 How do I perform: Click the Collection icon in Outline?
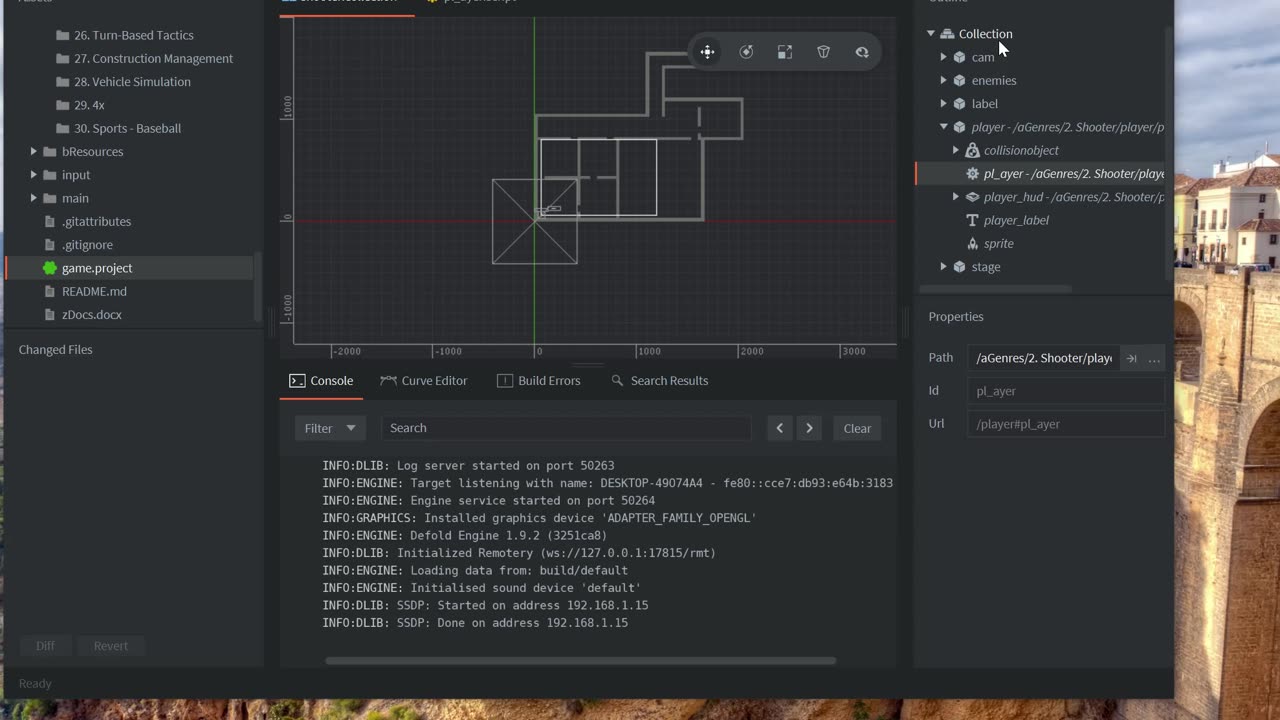point(947,34)
